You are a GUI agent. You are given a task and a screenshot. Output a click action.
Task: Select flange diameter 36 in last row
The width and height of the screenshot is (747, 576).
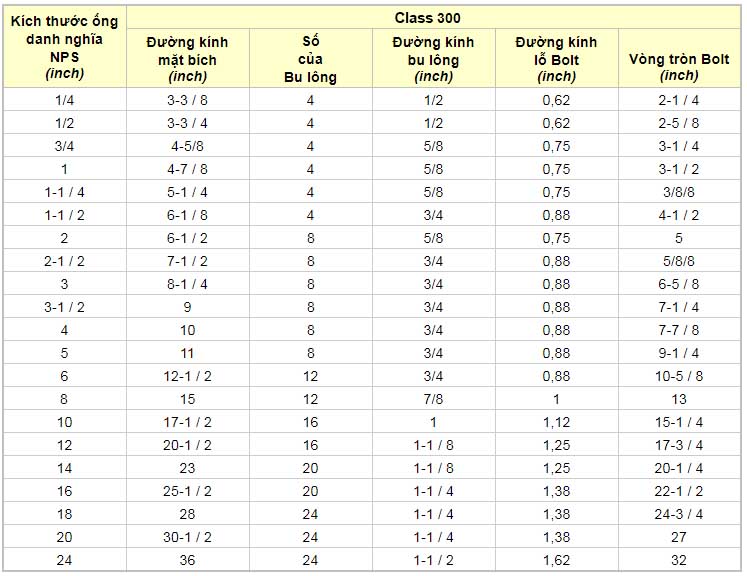point(188,560)
